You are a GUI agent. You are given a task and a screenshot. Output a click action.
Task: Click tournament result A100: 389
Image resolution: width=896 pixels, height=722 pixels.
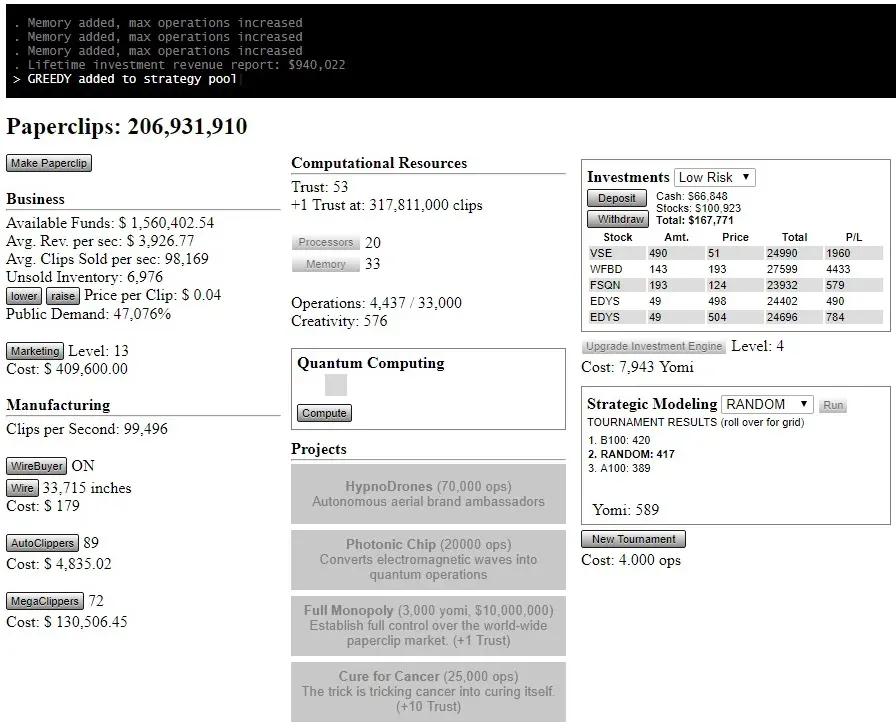pyautogui.click(x=619, y=468)
